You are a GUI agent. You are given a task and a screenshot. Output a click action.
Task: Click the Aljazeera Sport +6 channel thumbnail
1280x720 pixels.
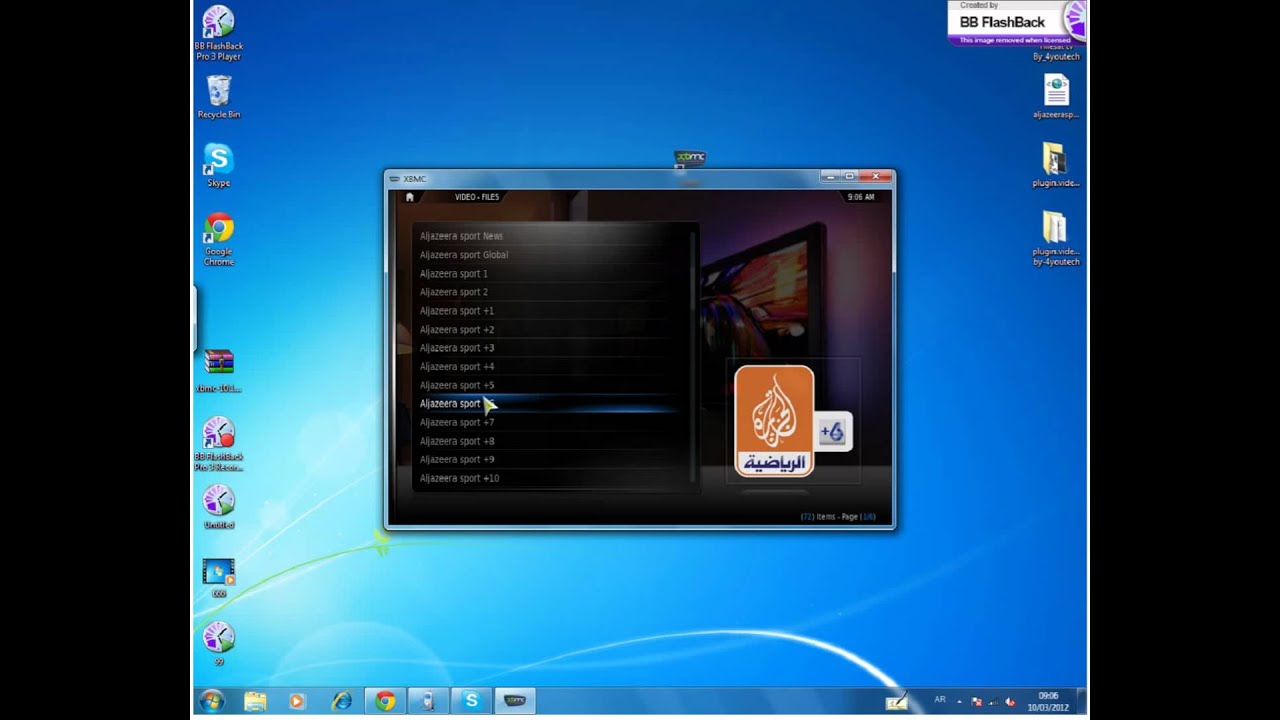(793, 421)
